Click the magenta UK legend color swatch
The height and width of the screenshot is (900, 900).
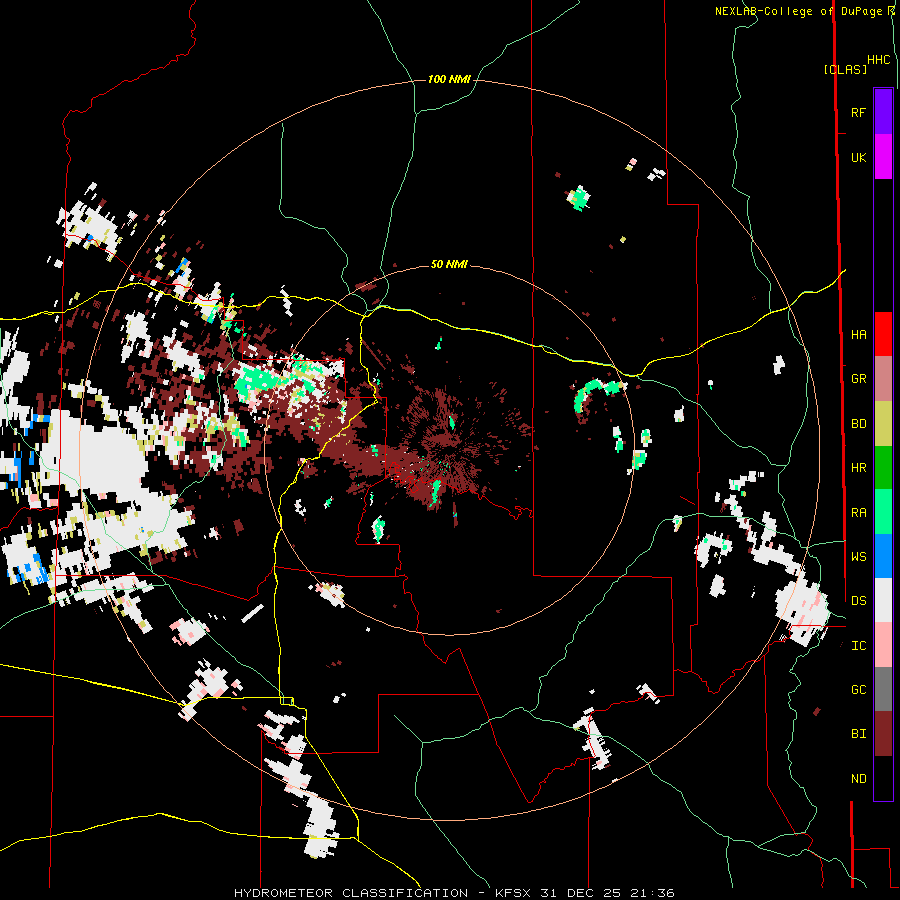pos(883,157)
